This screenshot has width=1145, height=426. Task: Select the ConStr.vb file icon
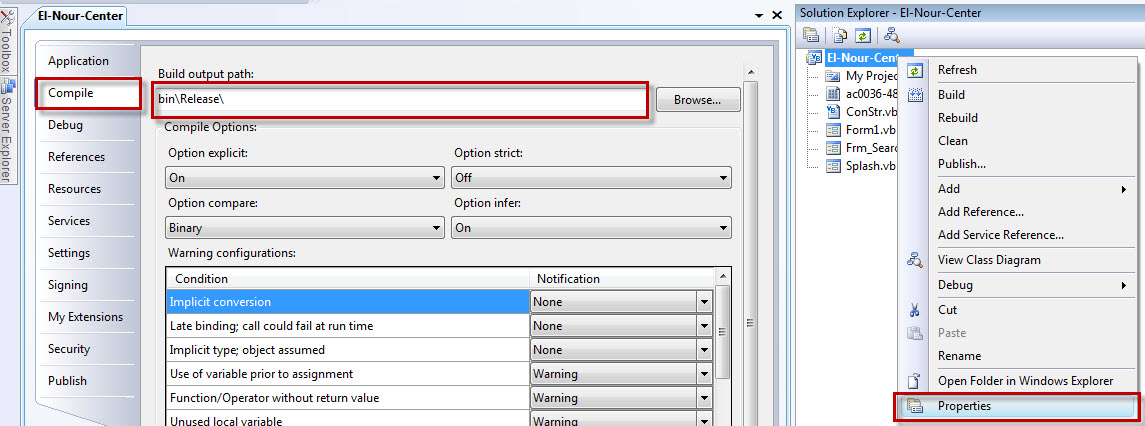pyautogui.click(x=833, y=112)
